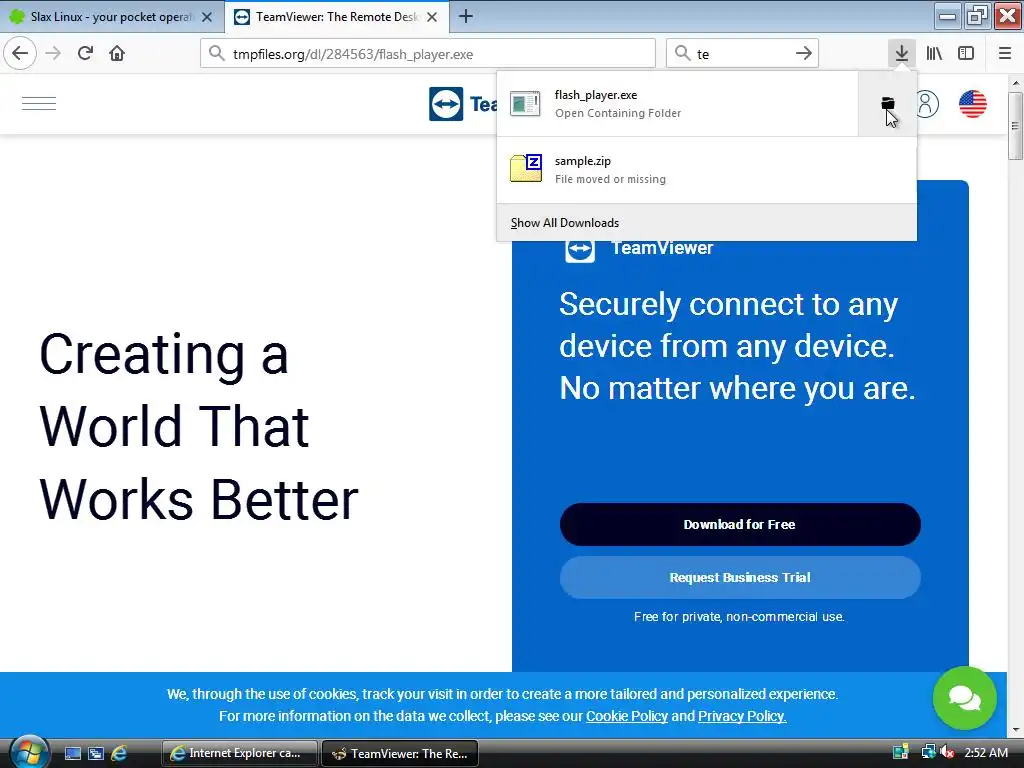Click Download for Free button
The width and height of the screenshot is (1024, 768).
tap(740, 524)
